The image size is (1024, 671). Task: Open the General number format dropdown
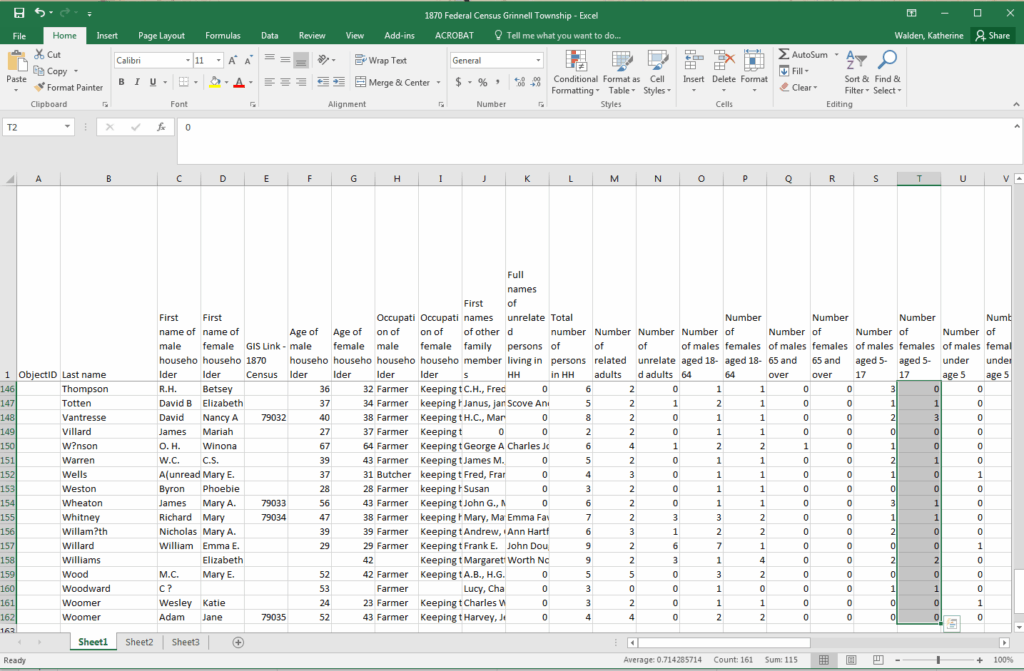[x=539, y=60]
